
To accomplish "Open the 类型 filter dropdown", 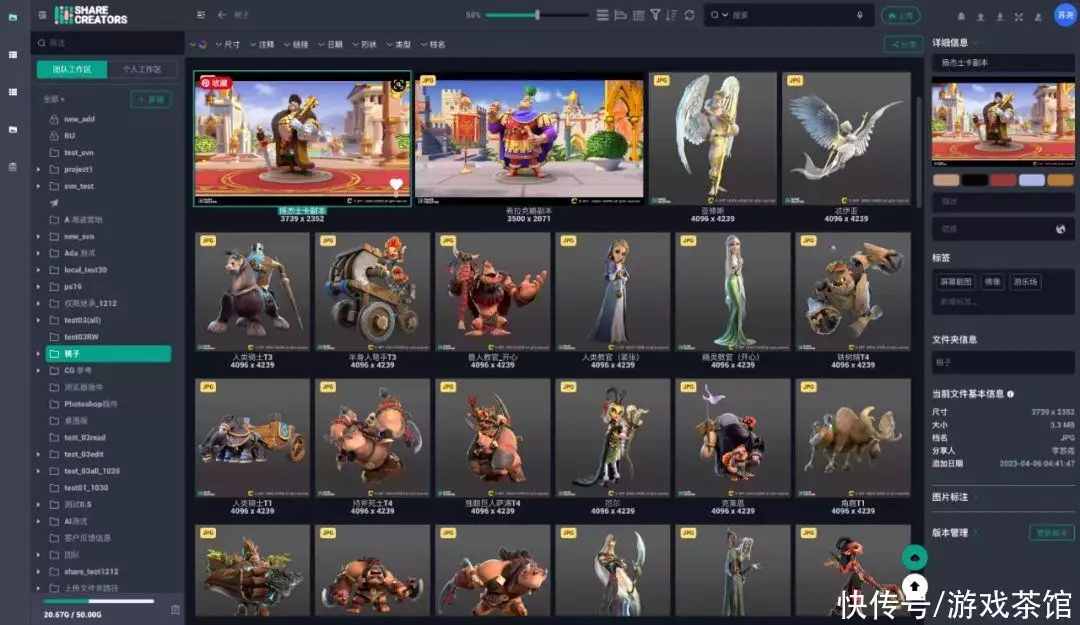I will tap(399, 45).
